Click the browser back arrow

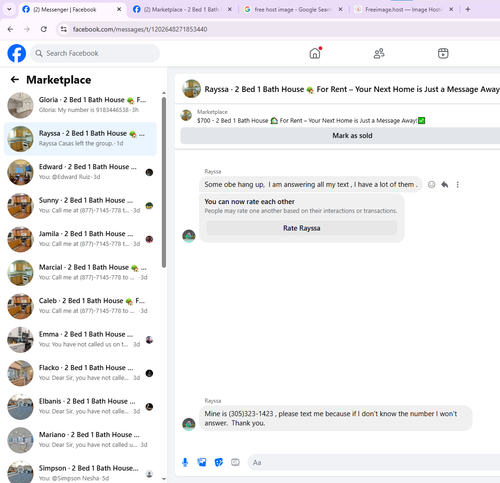(10, 29)
